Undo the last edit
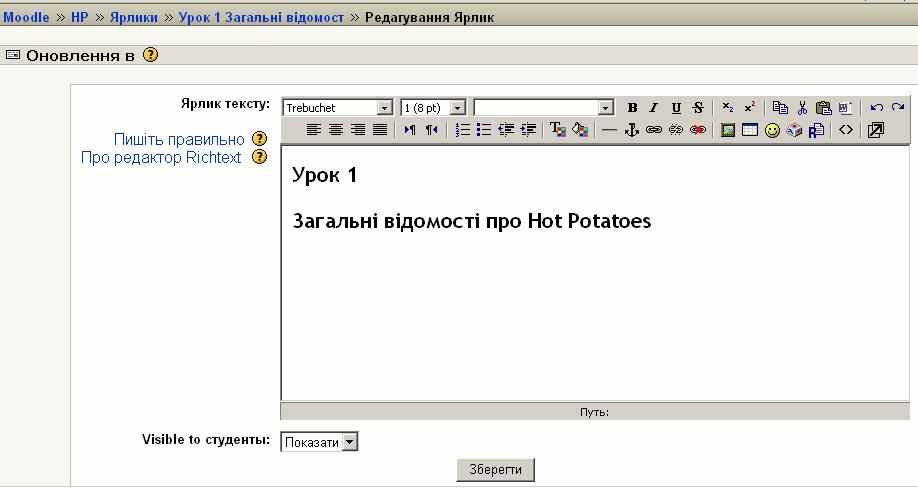The height and width of the screenshot is (488, 918). pos(876,108)
